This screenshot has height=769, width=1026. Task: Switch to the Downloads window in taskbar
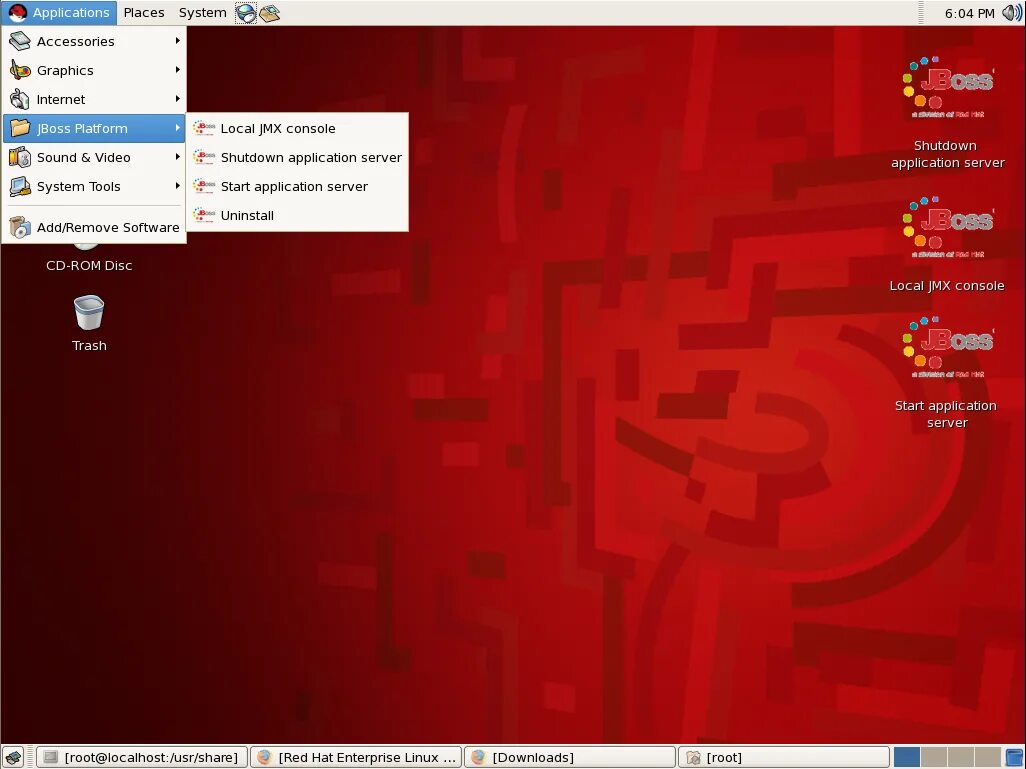570,757
